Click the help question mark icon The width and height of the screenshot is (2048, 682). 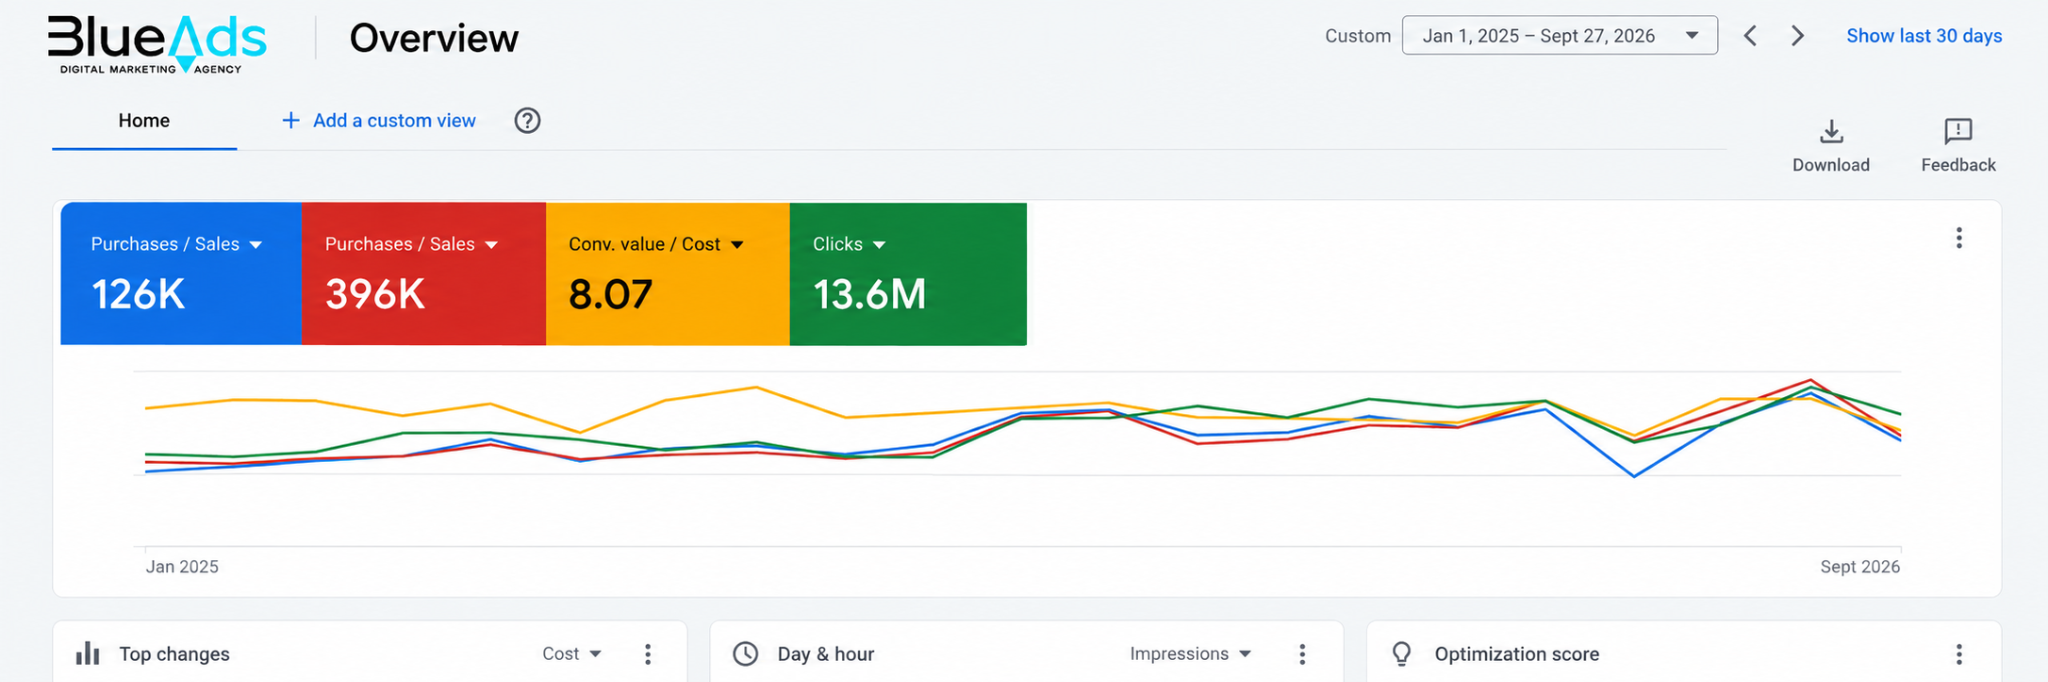coord(527,121)
